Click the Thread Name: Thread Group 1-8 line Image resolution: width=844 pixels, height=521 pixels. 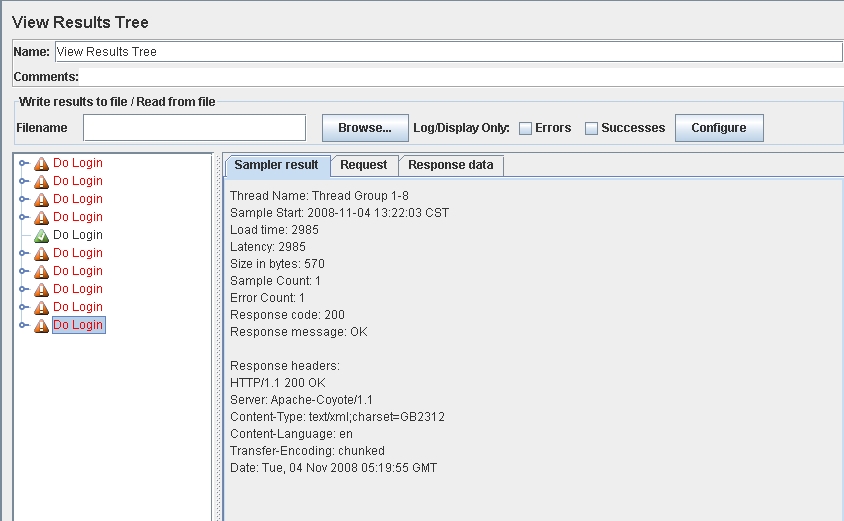point(319,196)
